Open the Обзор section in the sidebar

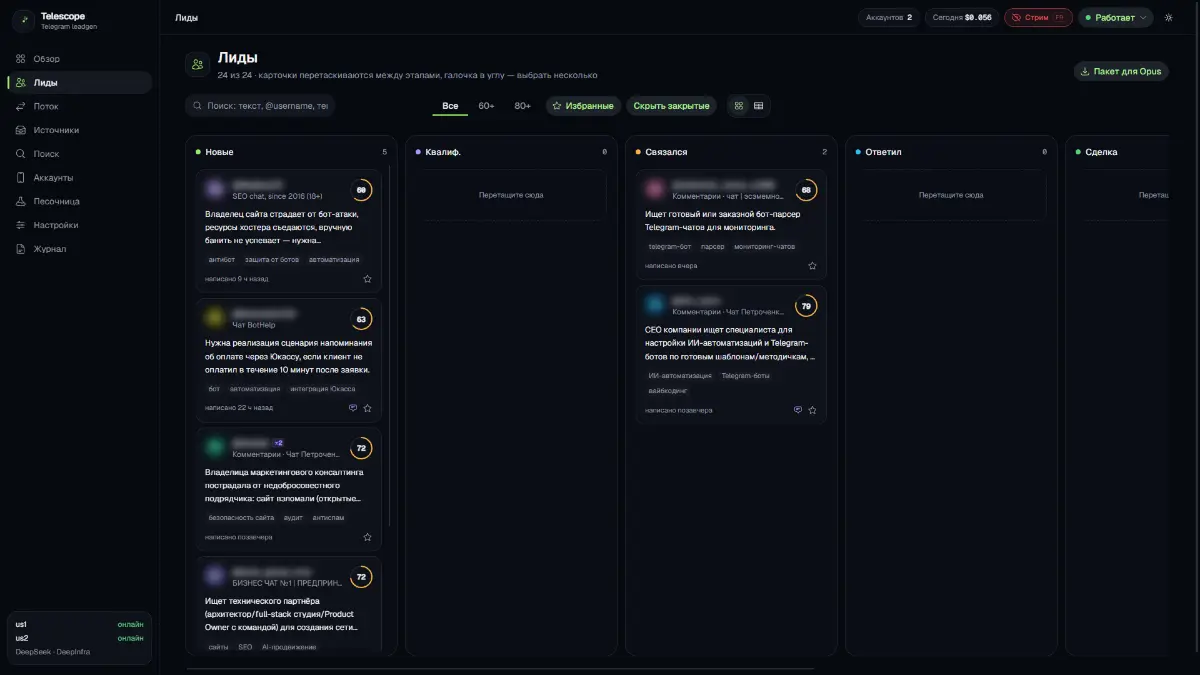pos(80,59)
